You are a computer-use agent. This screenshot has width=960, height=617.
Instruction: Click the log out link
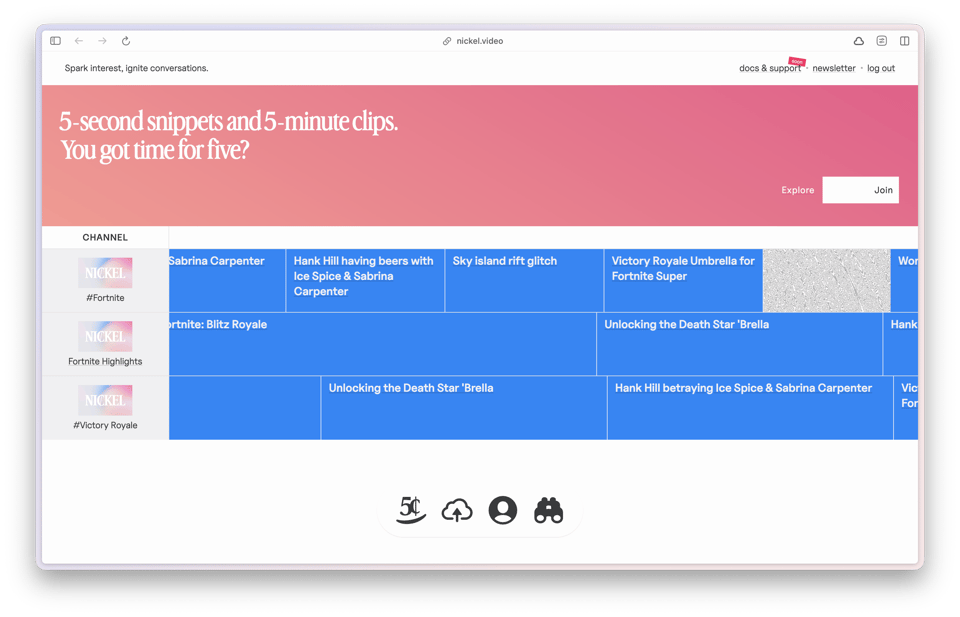pos(881,68)
